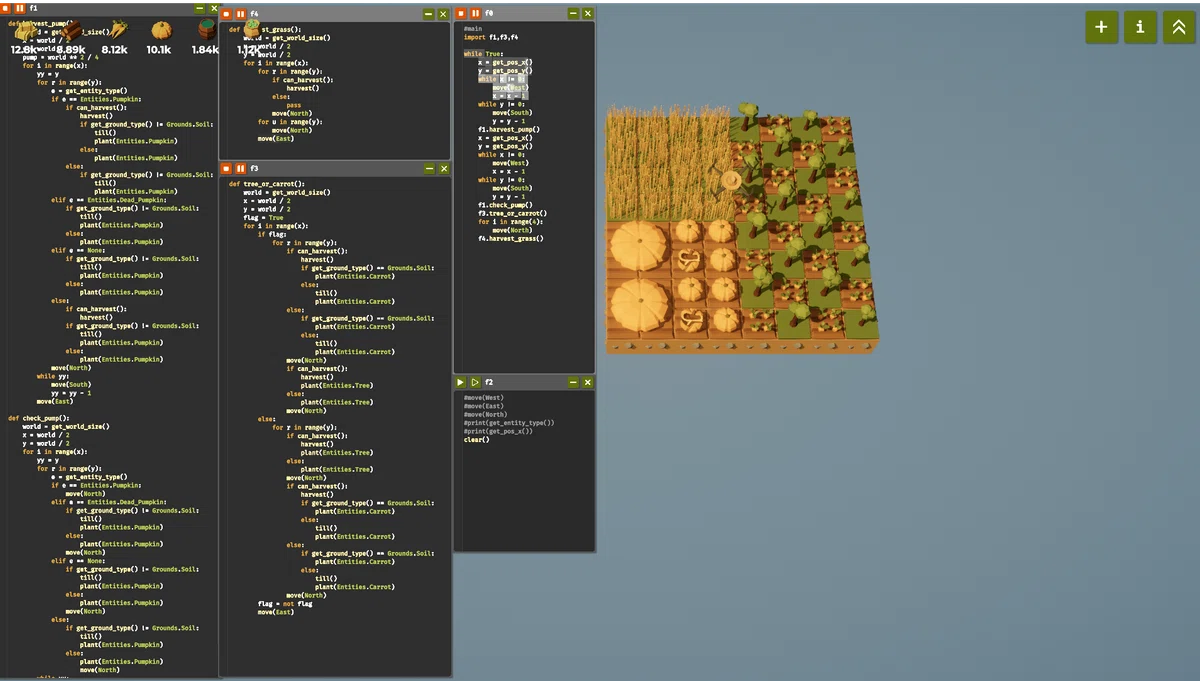This screenshot has height=681, width=1200.
Task: Click 'def check_pump():' line in f1
Action: click(x=39, y=418)
